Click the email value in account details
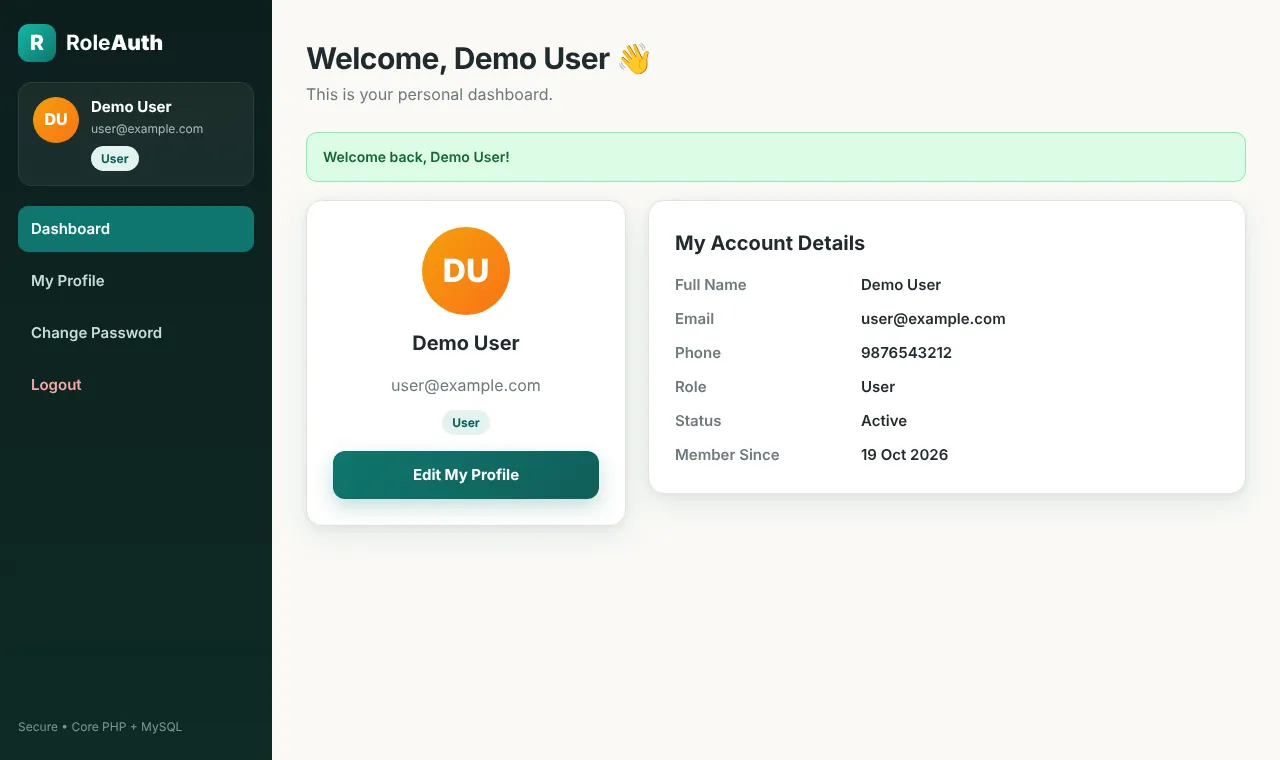The image size is (1280, 760). pos(933,319)
